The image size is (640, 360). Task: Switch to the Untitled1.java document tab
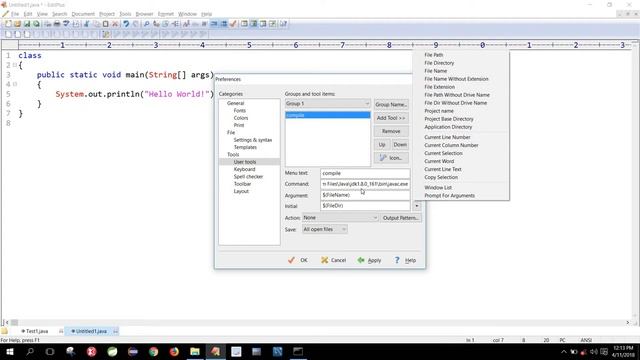point(91,331)
